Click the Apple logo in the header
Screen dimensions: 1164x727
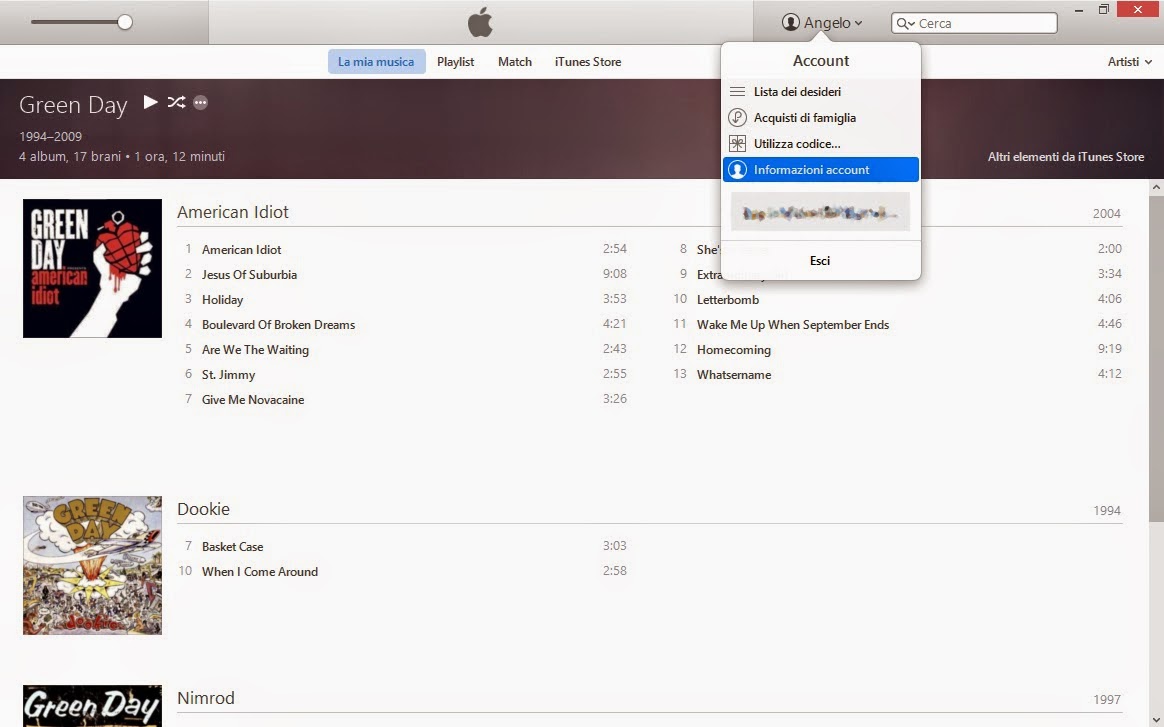click(x=480, y=22)
